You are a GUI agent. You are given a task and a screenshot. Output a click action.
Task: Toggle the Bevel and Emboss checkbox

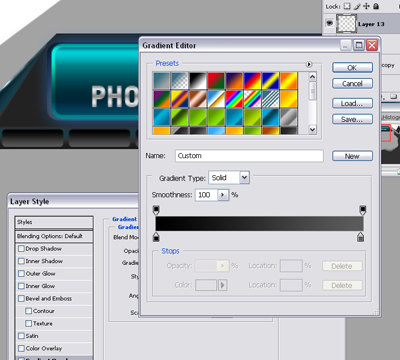click(21, 298)
